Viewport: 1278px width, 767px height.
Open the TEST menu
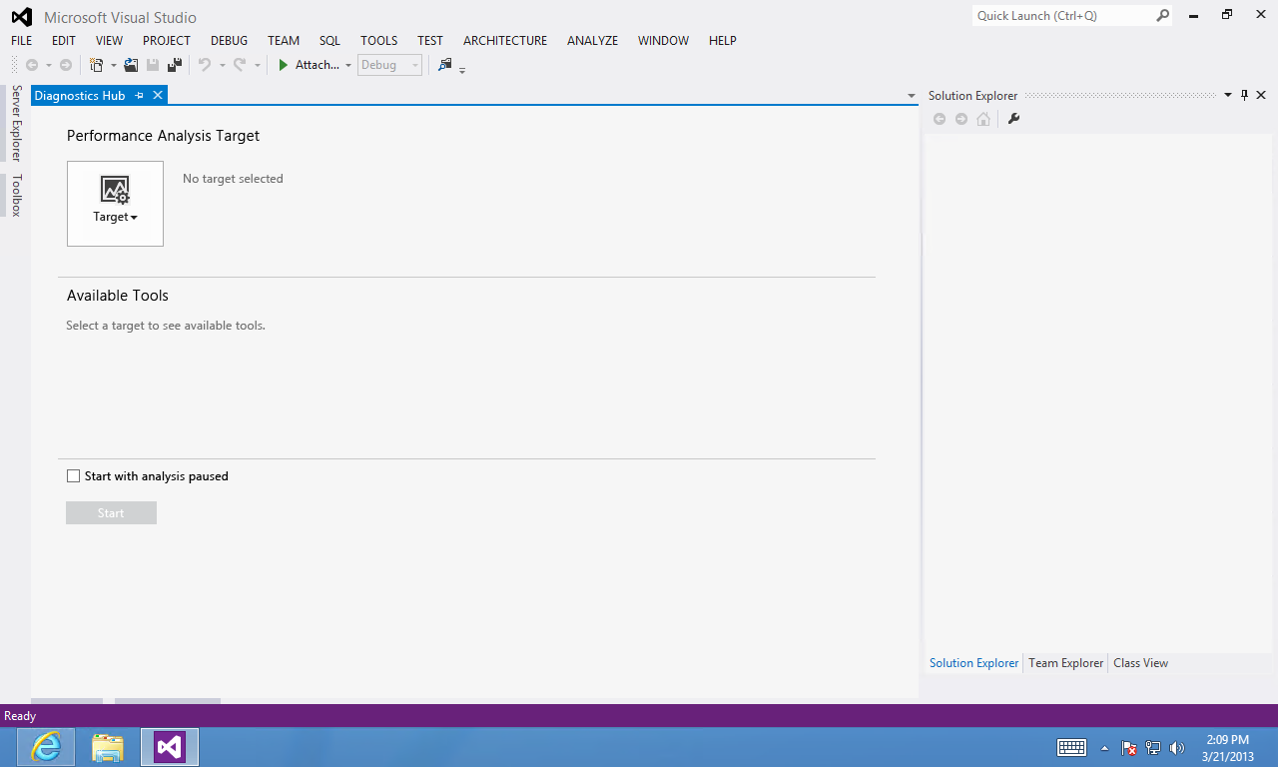click(x=430, y=41)
